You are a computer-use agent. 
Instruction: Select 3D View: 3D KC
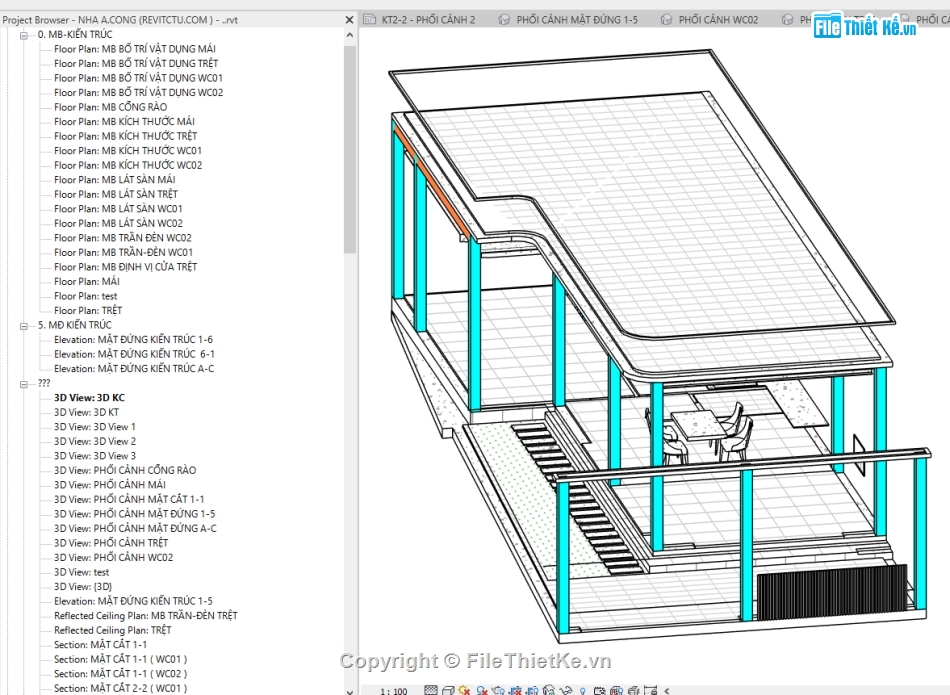89,397
